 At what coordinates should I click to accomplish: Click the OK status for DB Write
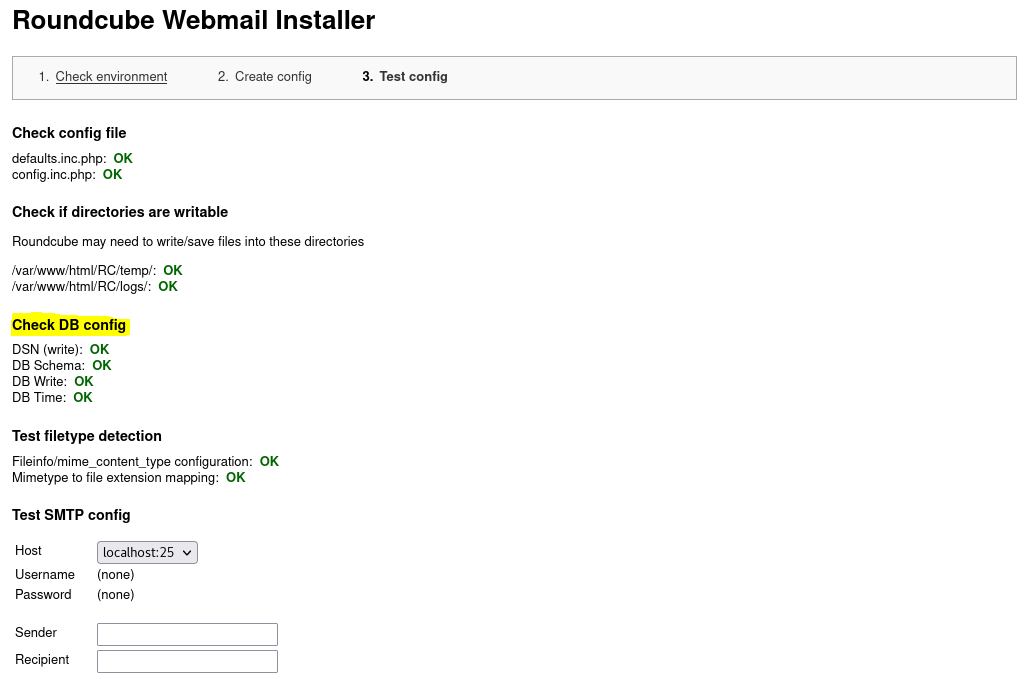(83, 382)
